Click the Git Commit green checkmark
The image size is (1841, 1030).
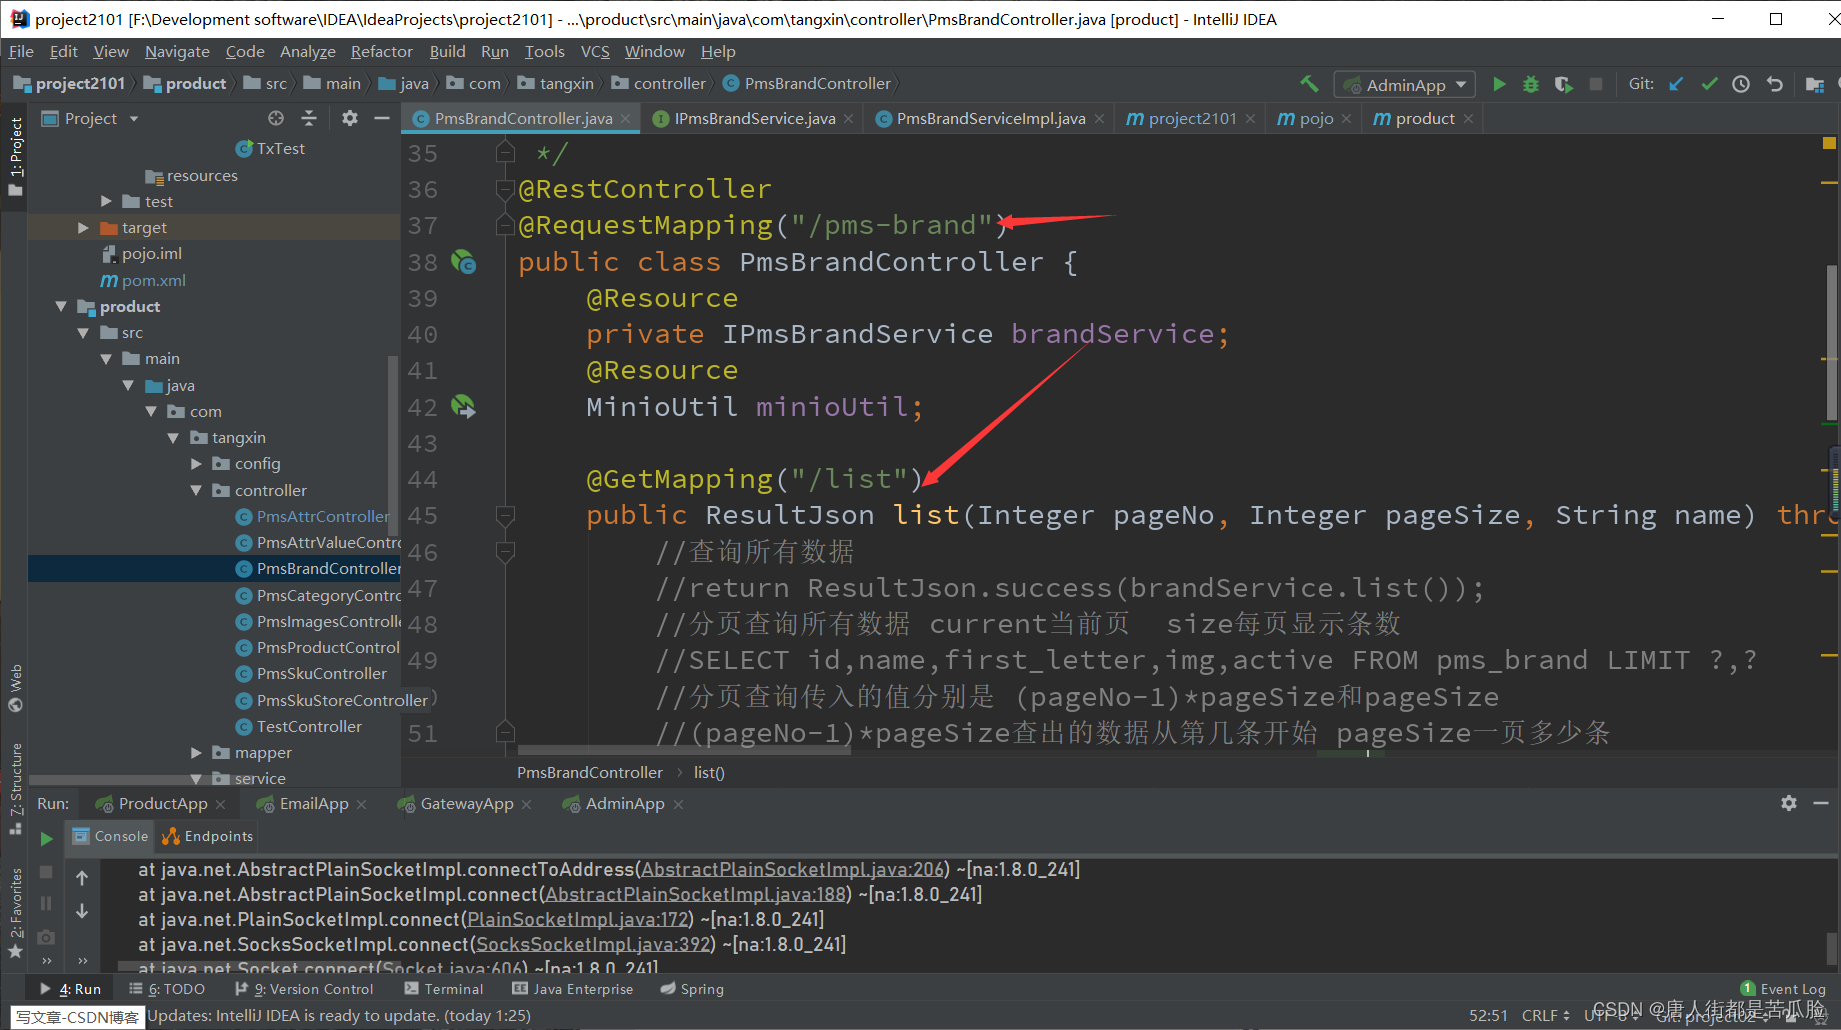[x=1709, y=84]
